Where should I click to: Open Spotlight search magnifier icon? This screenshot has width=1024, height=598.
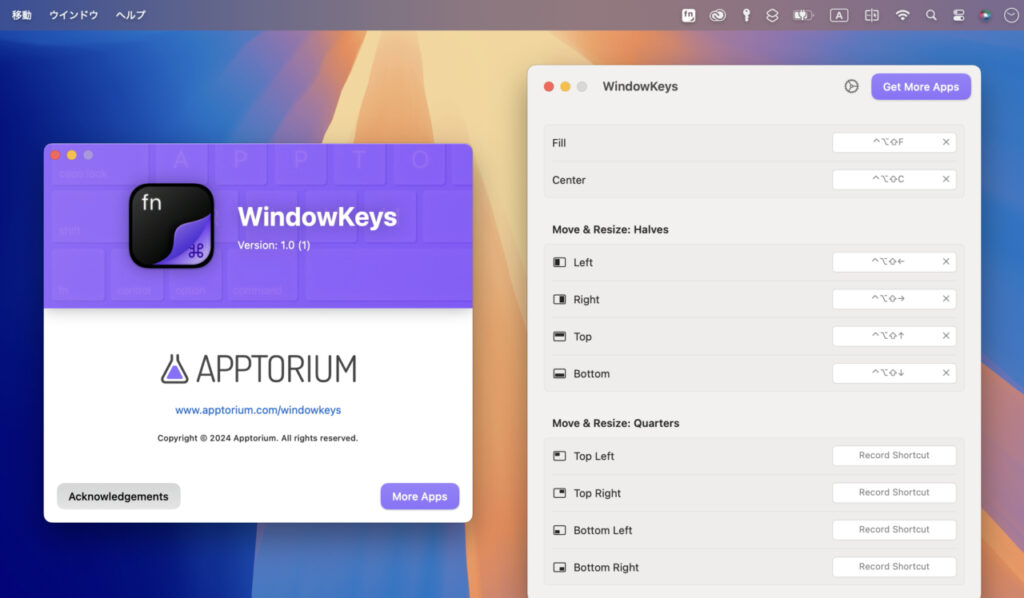[x=931, y=15]
